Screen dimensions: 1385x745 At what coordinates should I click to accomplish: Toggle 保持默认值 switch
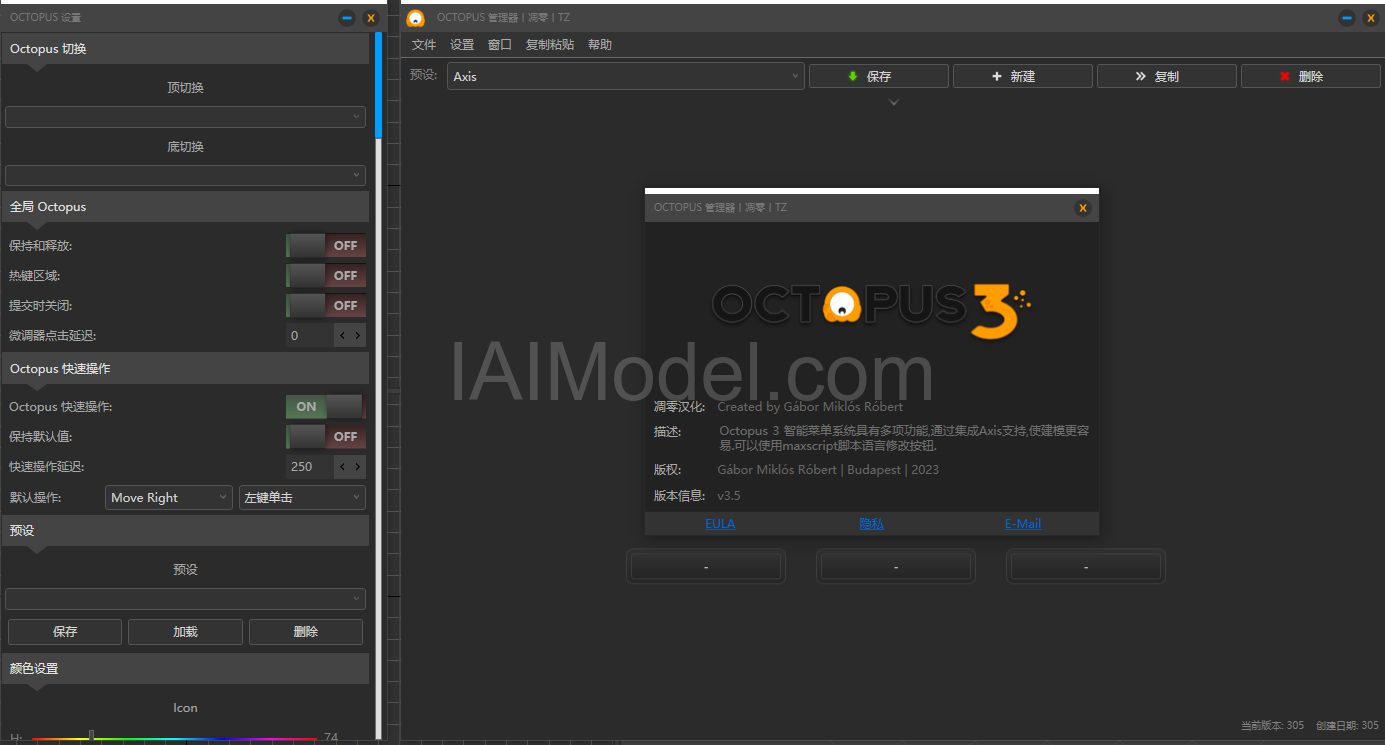(x=326, y=437)
